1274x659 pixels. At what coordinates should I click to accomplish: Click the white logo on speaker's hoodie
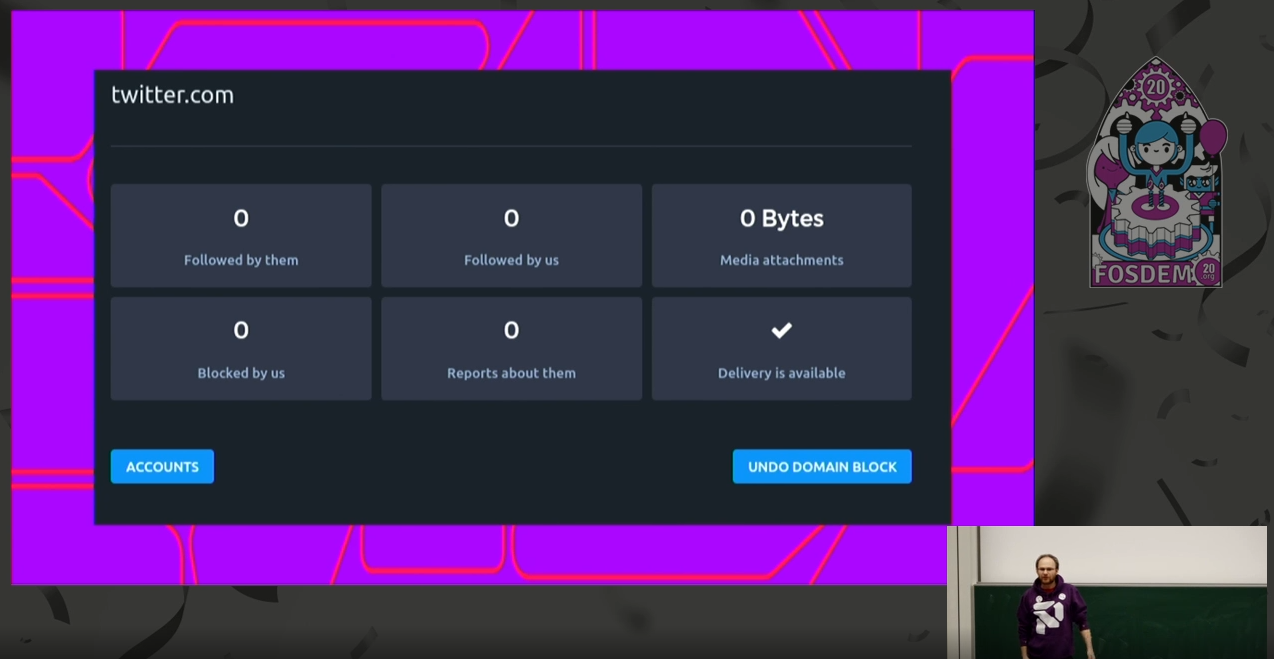click(1048, 610)
